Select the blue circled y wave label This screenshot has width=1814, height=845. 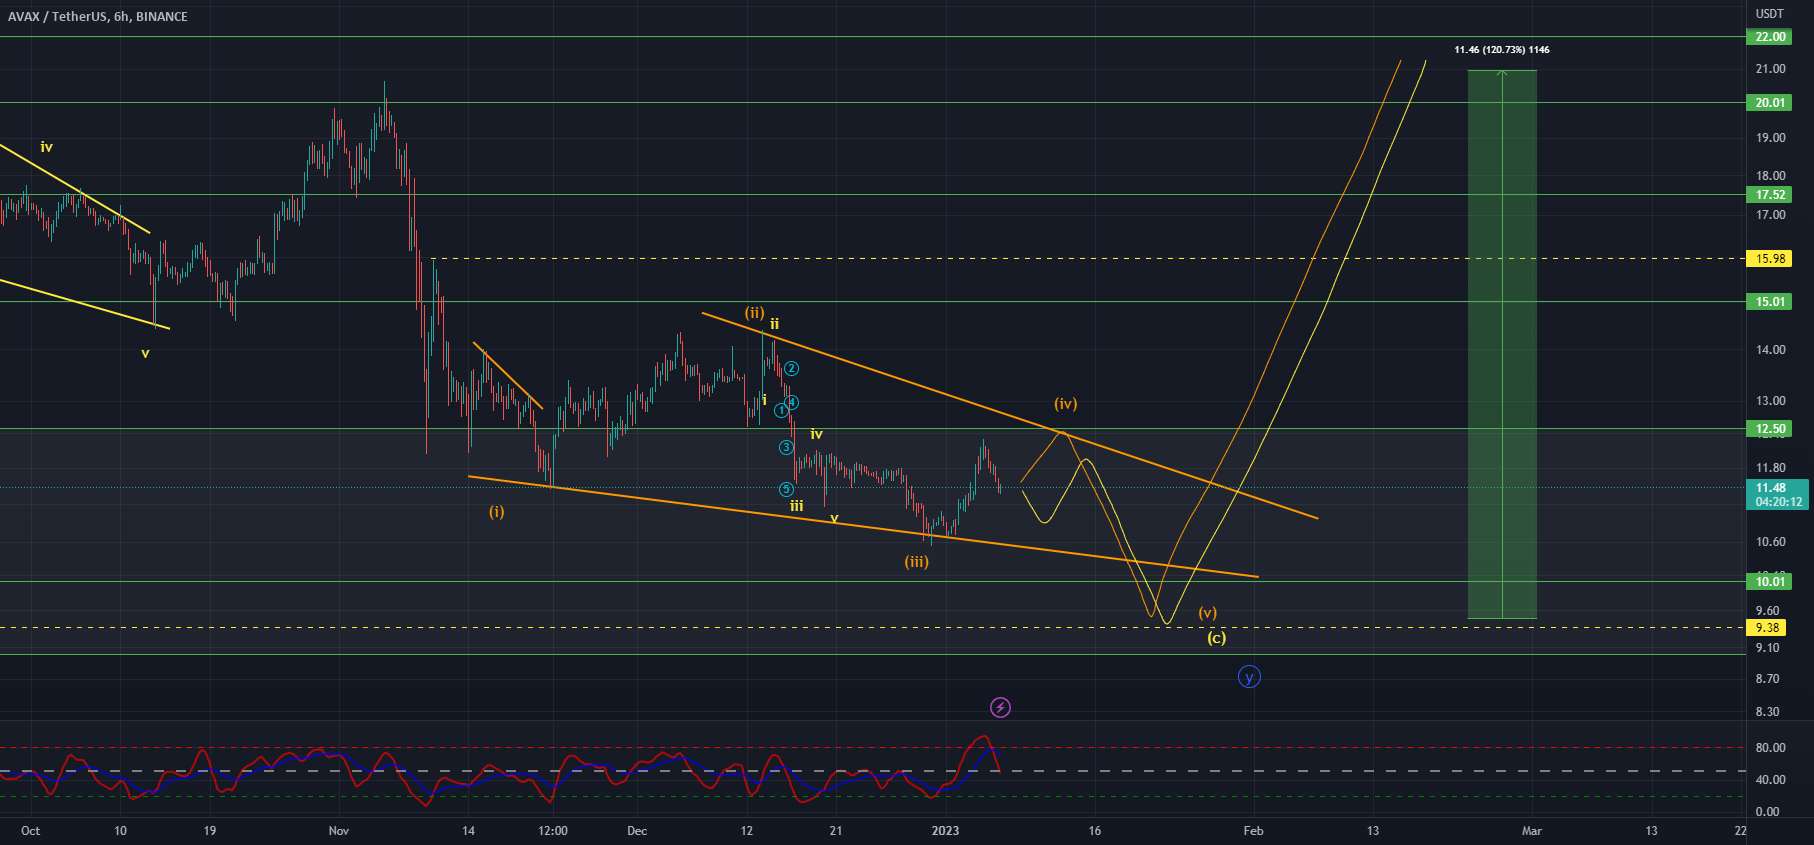pos(1249,677)
